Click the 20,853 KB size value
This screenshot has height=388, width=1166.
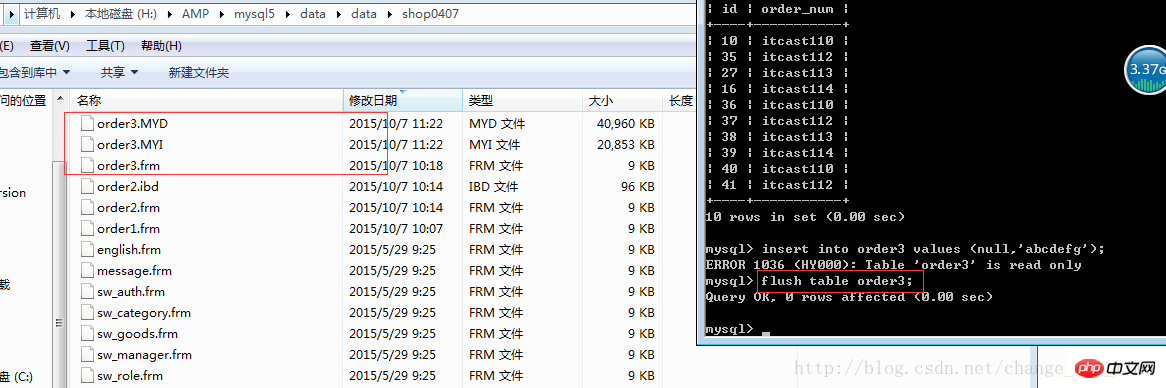625,144
